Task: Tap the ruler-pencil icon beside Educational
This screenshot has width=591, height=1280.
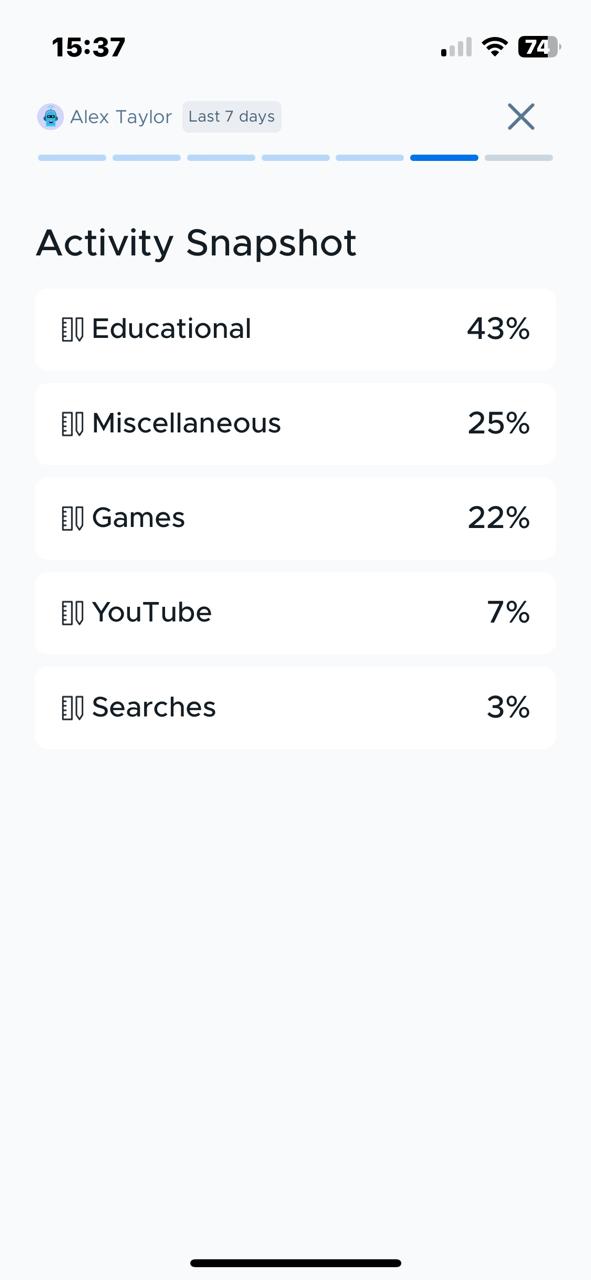Action: pyautogui.click(x=72, y=329)
